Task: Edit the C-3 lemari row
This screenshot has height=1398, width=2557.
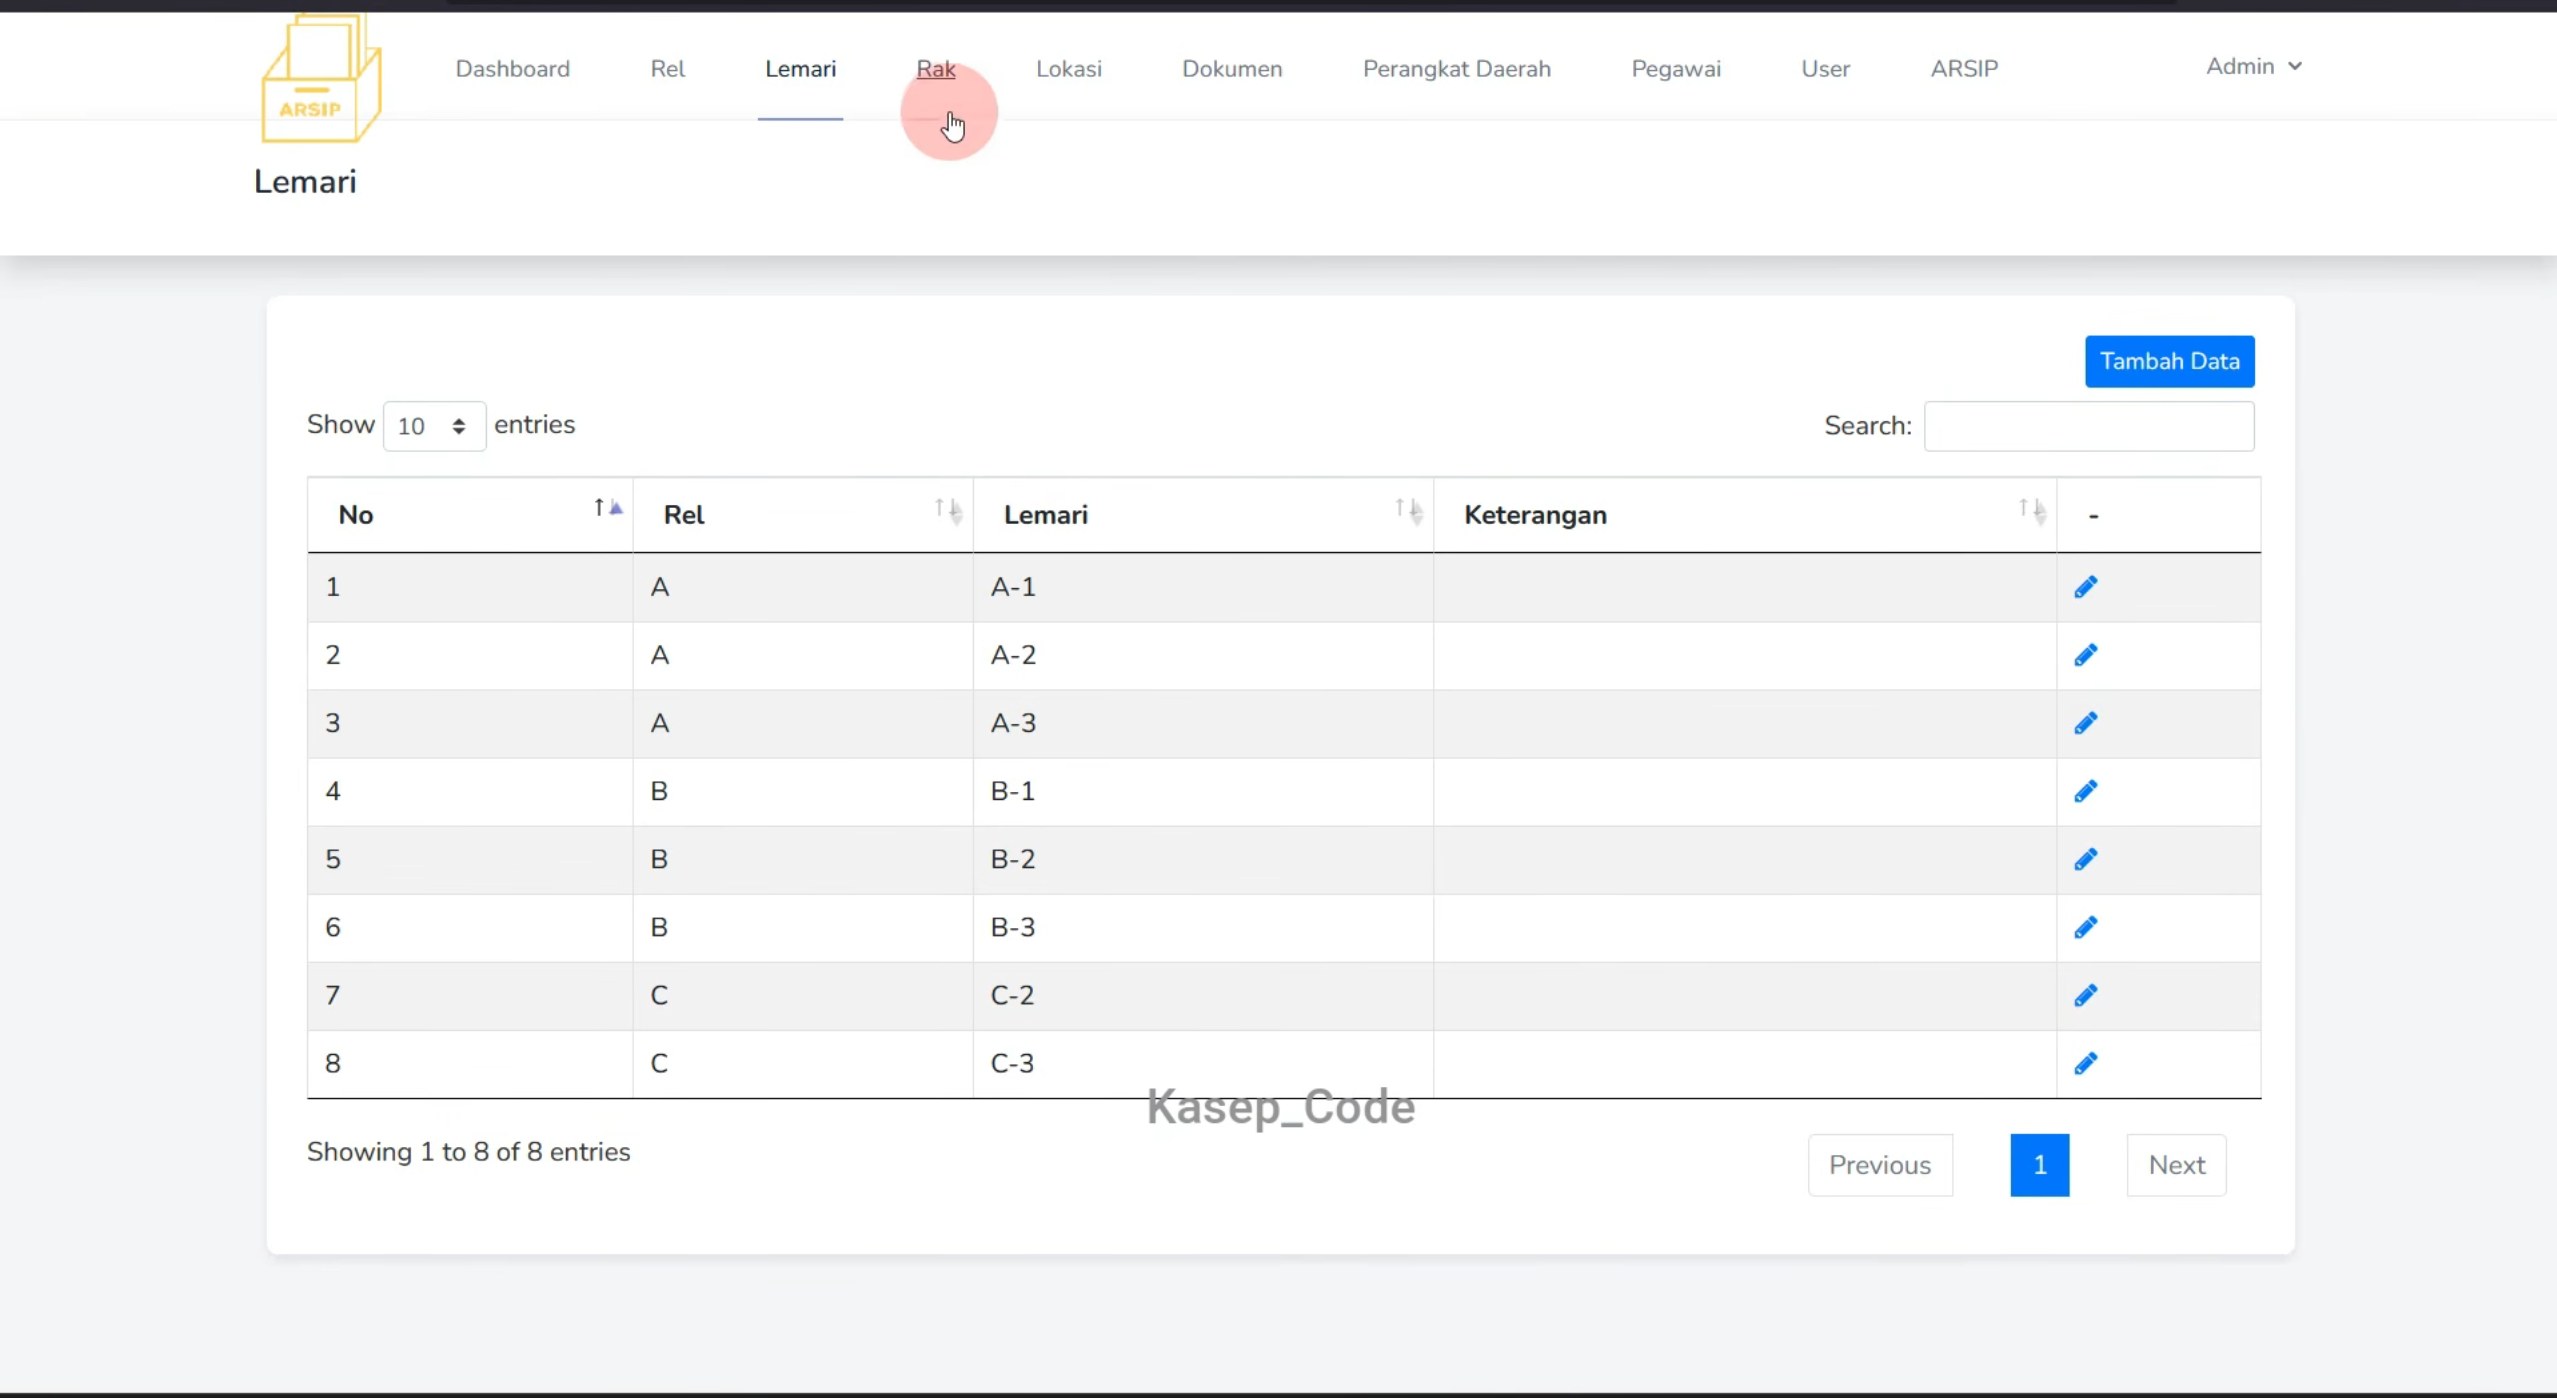Action: pos(2085,1063)
